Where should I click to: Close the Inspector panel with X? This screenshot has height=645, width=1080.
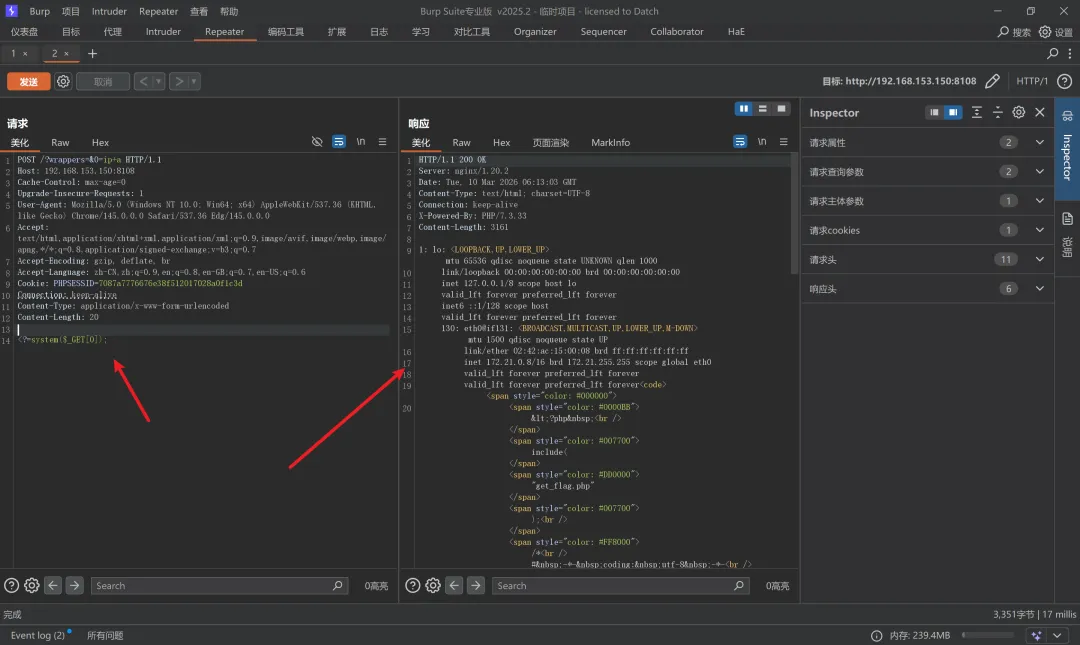coord(1040,113)
